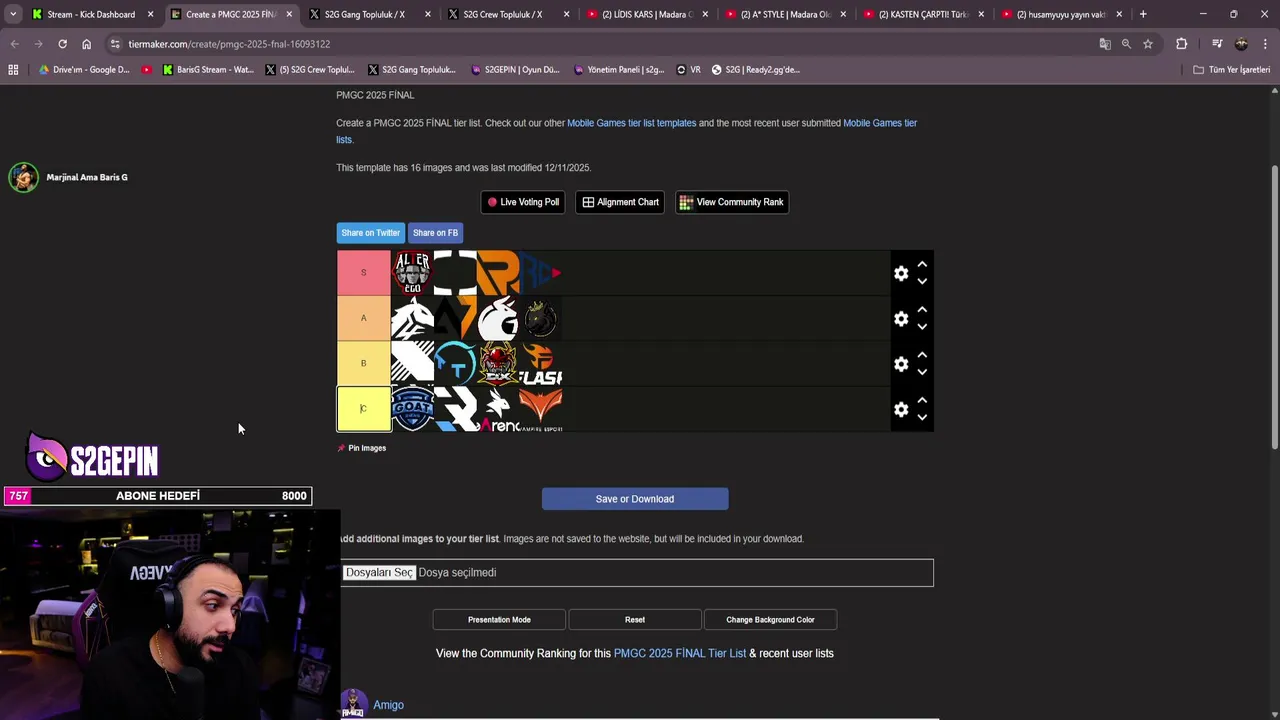Open the Amigo user link
The height and width of the screenshot is (720, 1280).
click(x=388, y=705)
